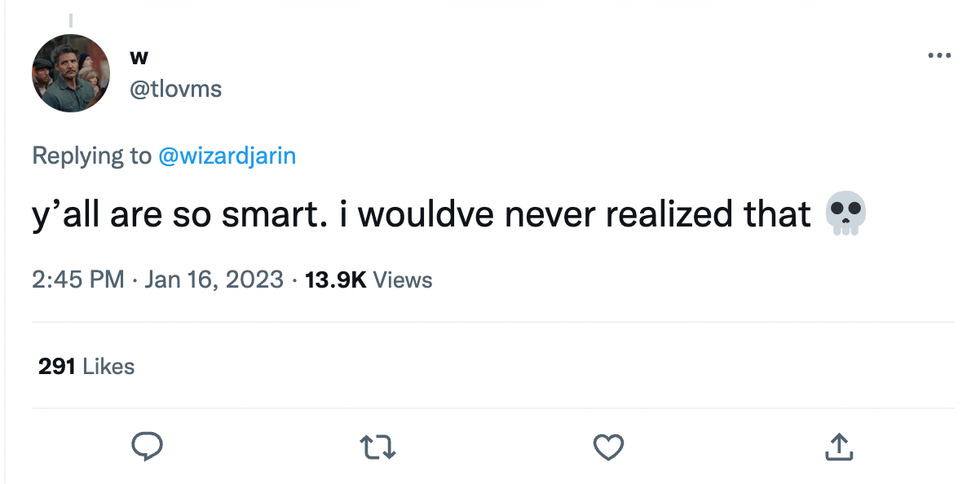This screenshot has height=484, width=980.
Task: Open the @wizardjarin mention link
Action: 227,156
